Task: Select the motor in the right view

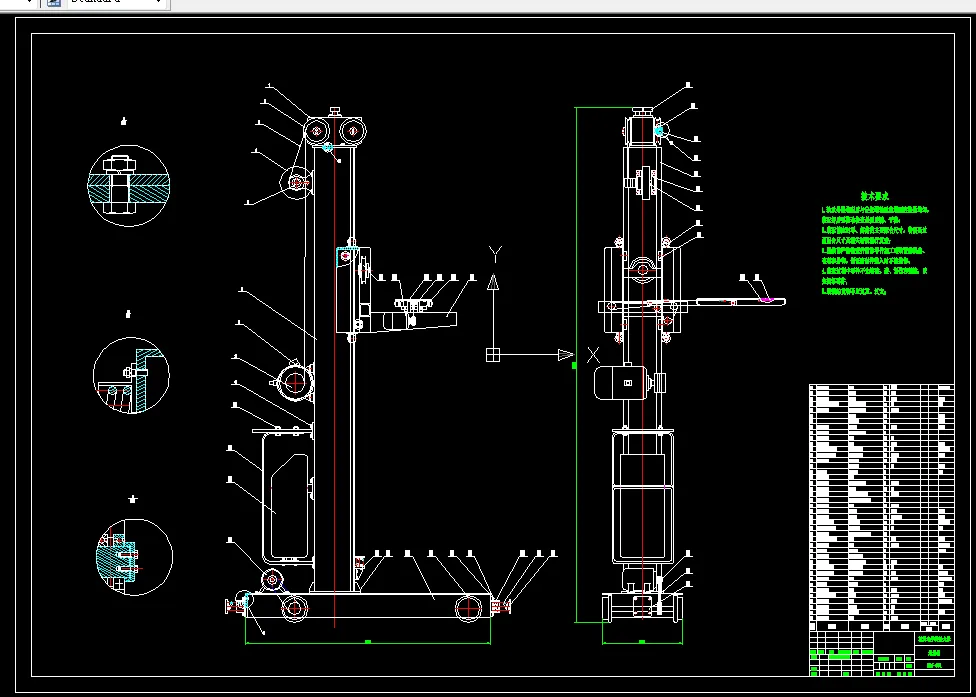Action: point(621,382)
